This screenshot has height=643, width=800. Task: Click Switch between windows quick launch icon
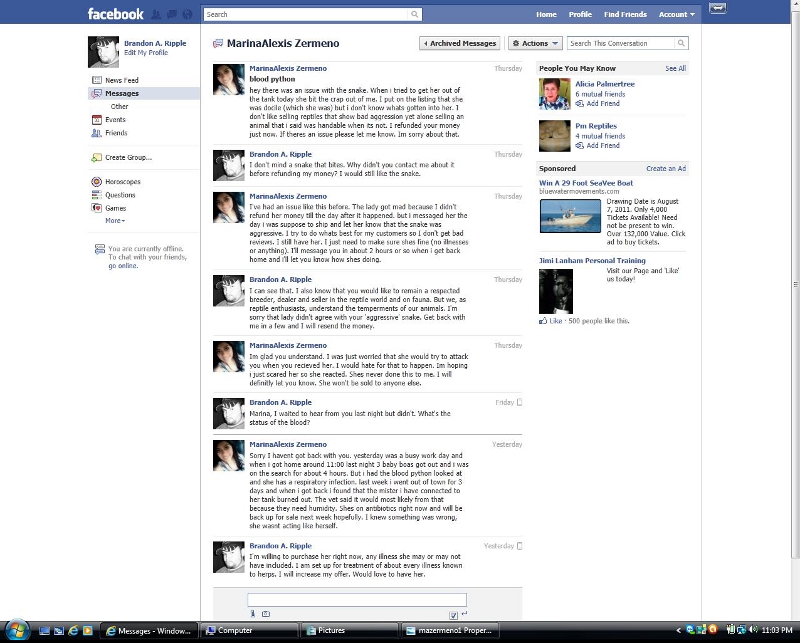[x=59, y=631]
